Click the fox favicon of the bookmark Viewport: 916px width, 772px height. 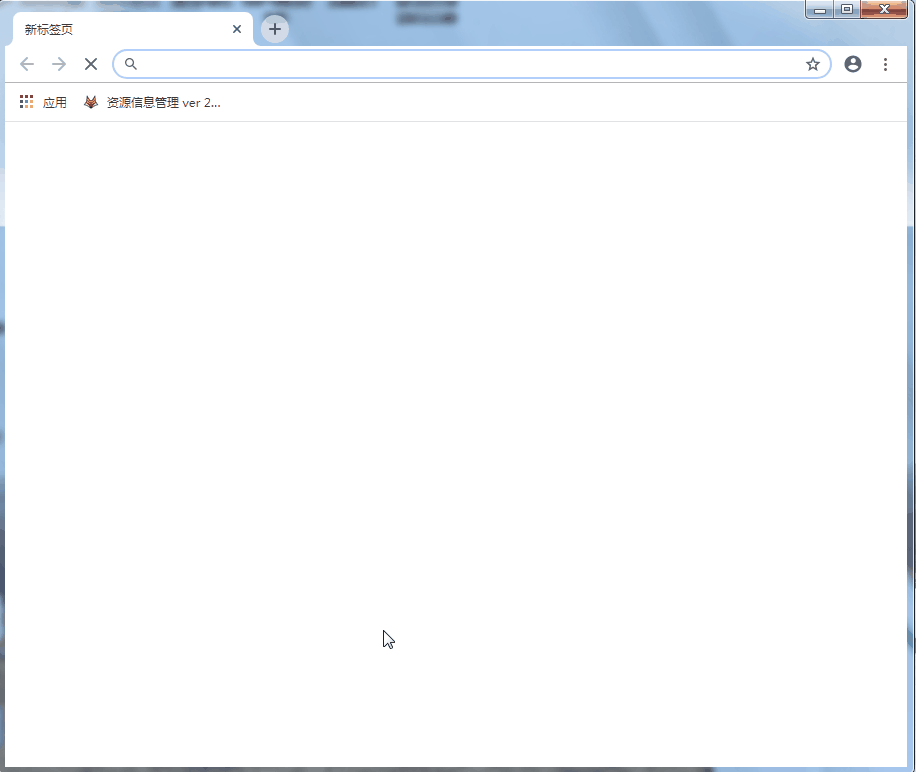91,102
